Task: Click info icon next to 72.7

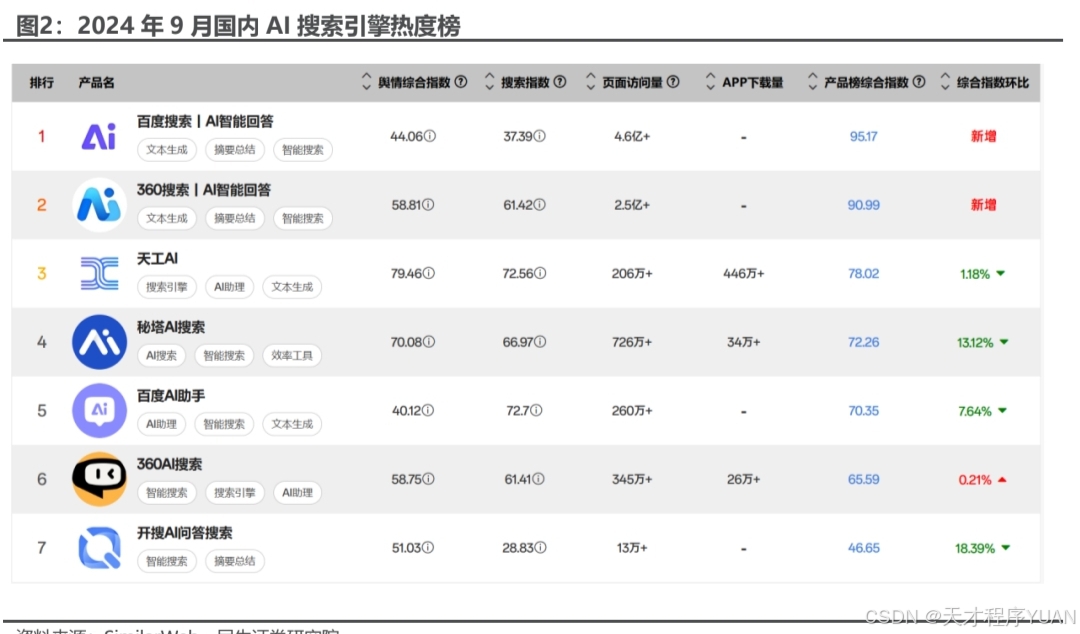Action: tap(536, 411)
